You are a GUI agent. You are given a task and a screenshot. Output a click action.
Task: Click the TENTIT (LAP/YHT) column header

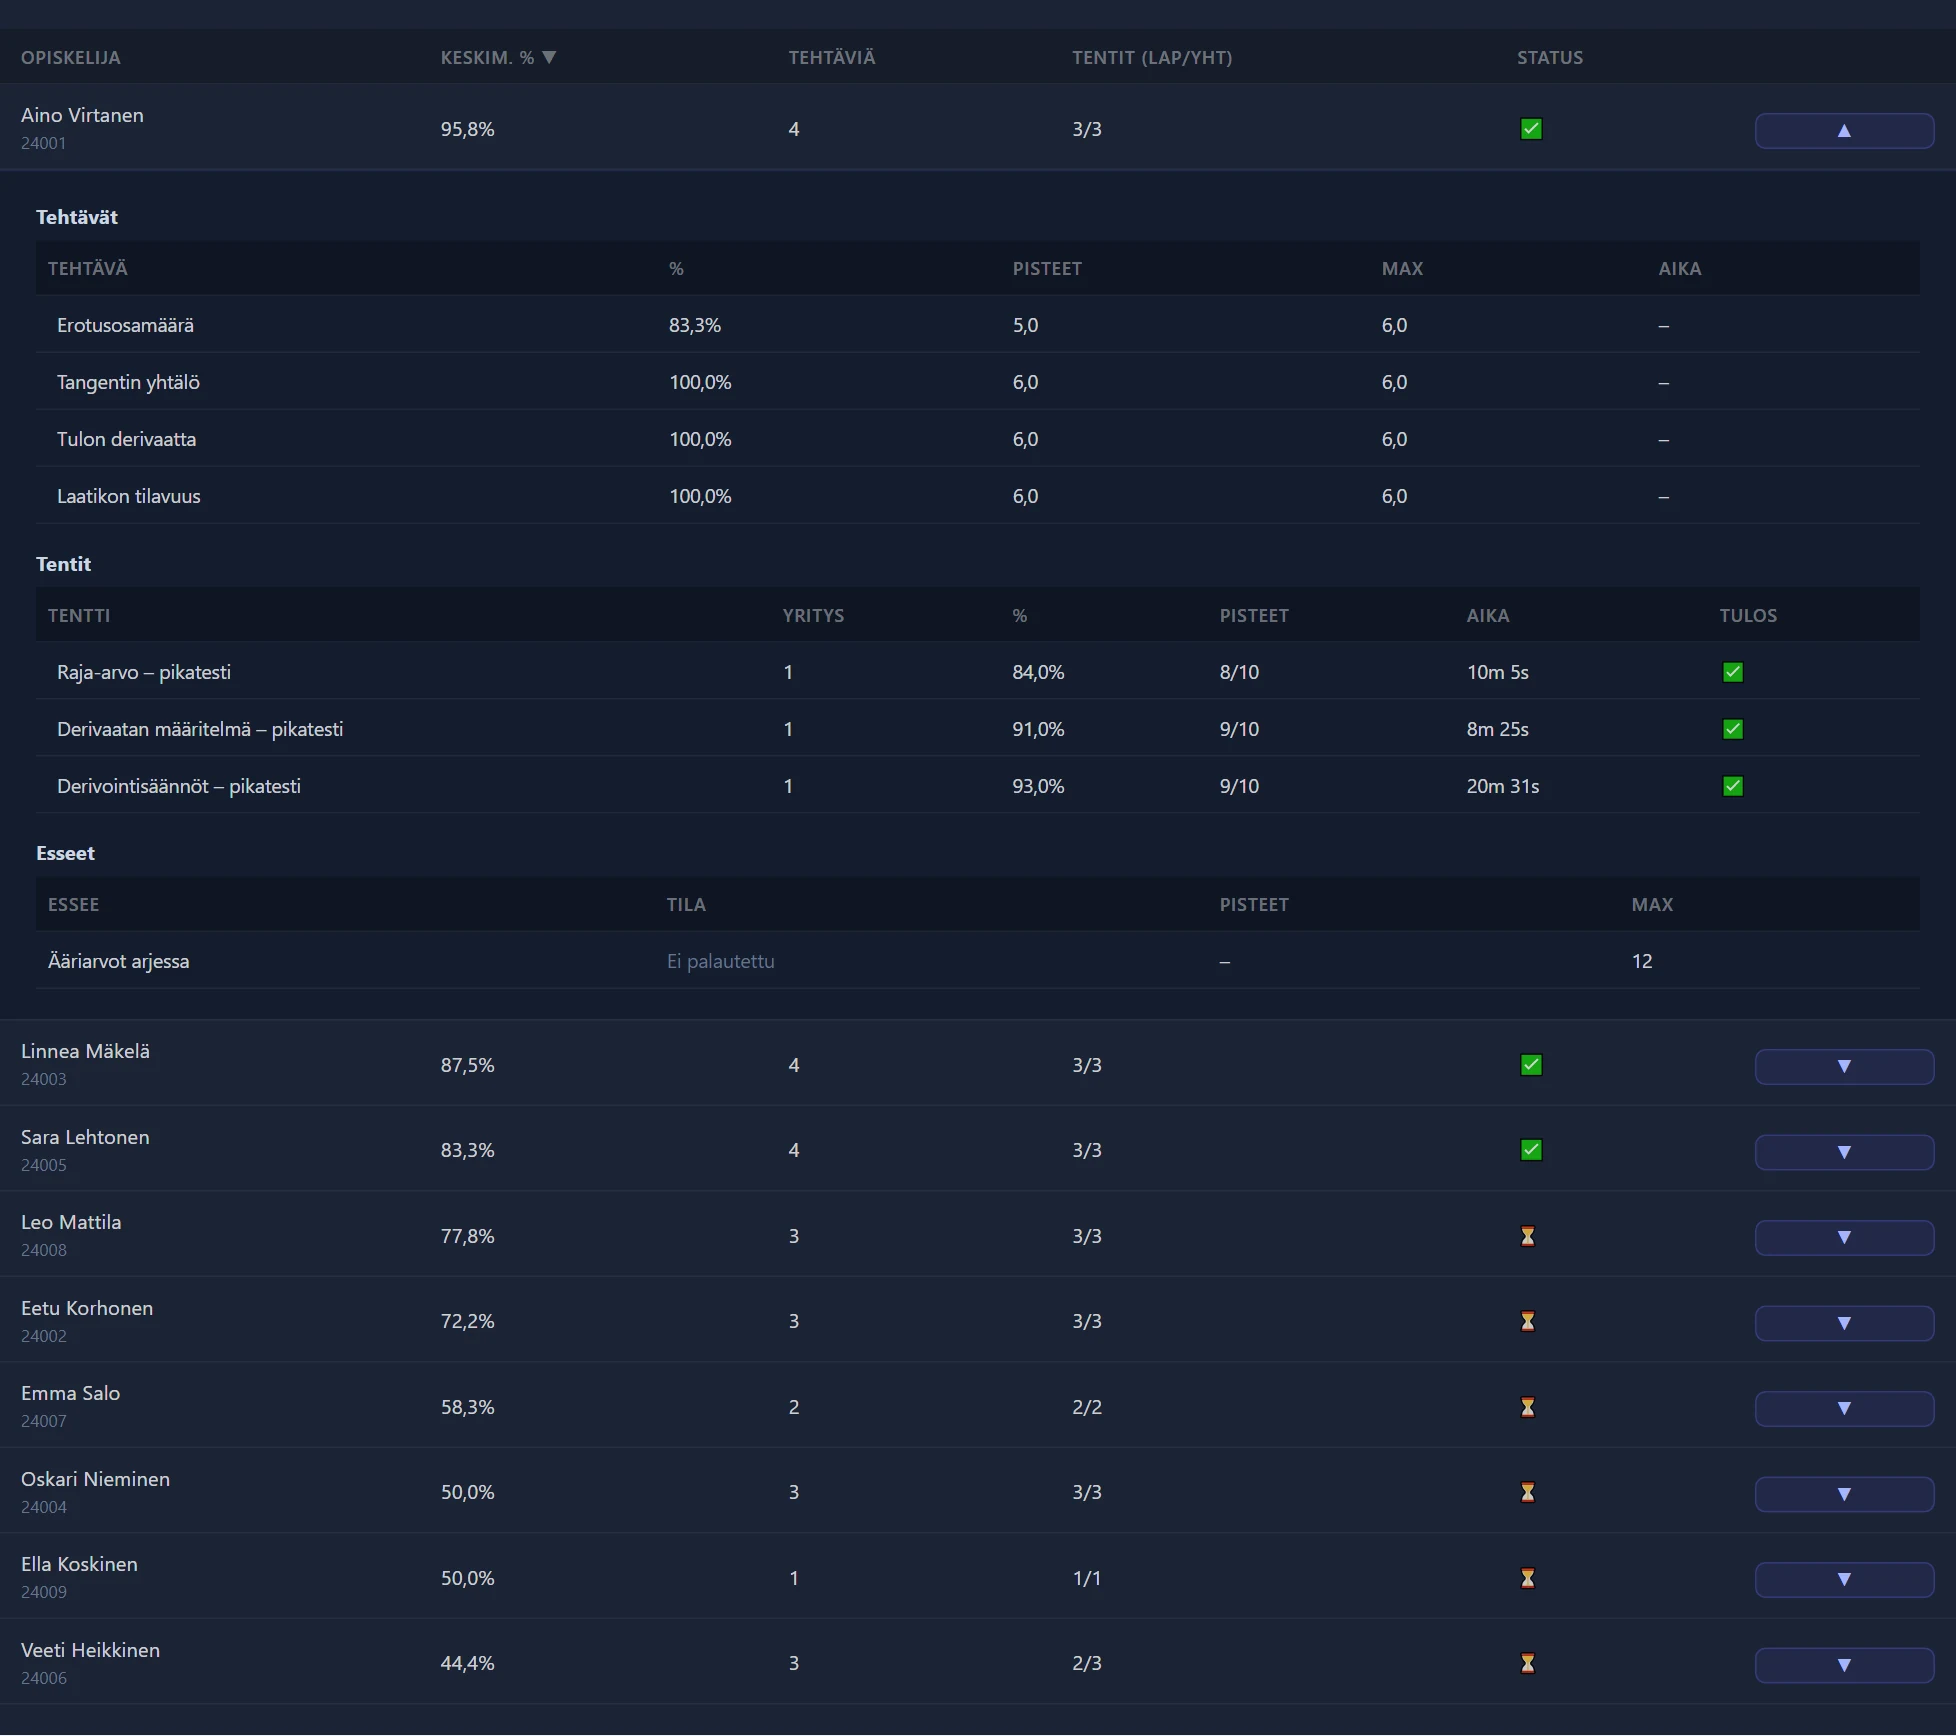(1152, 57)
